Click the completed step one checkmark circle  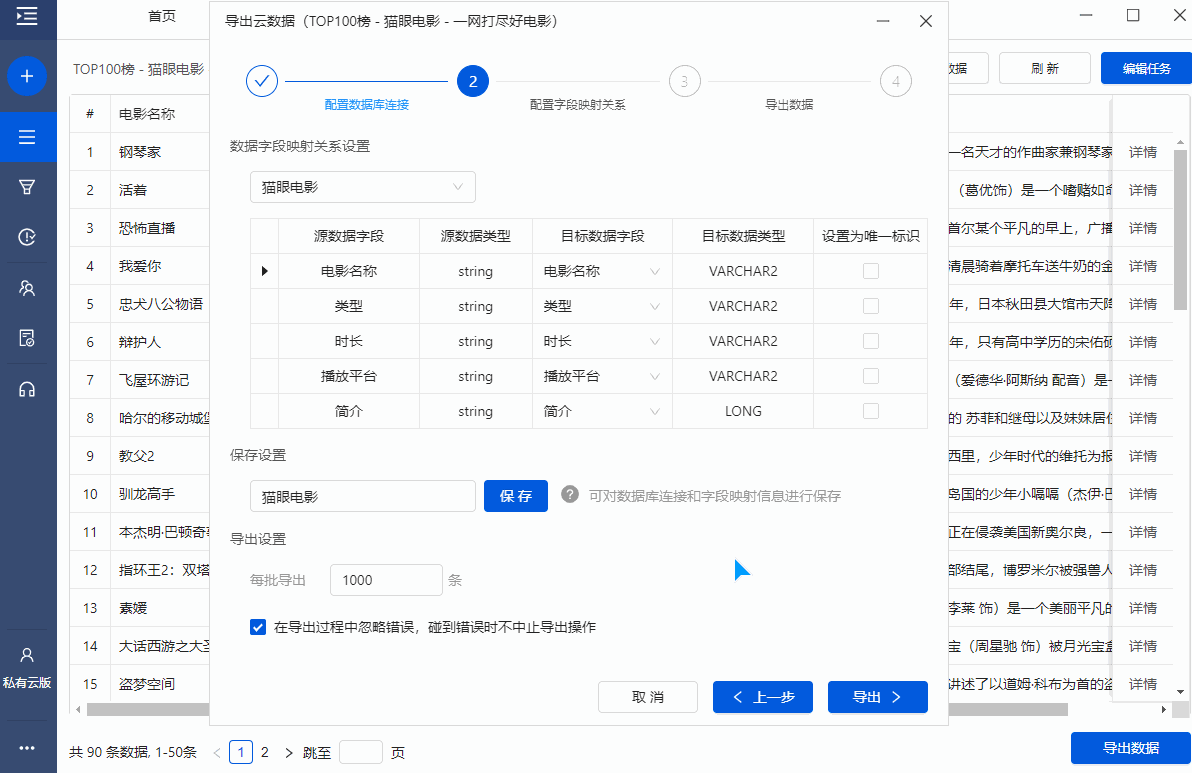[262, 81]
